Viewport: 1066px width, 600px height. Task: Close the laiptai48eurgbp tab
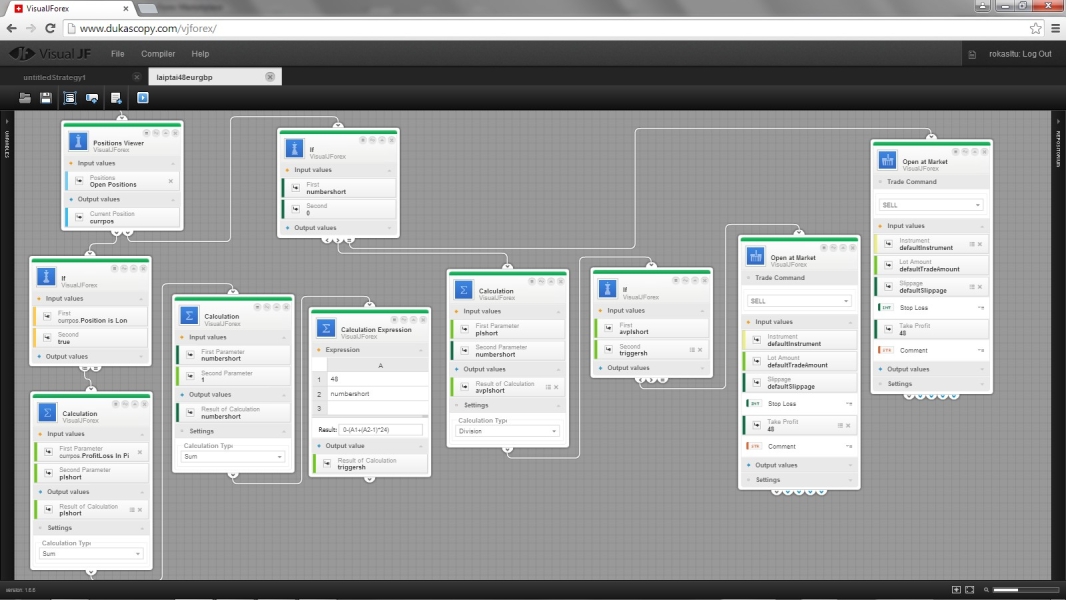tap(270, 77)
